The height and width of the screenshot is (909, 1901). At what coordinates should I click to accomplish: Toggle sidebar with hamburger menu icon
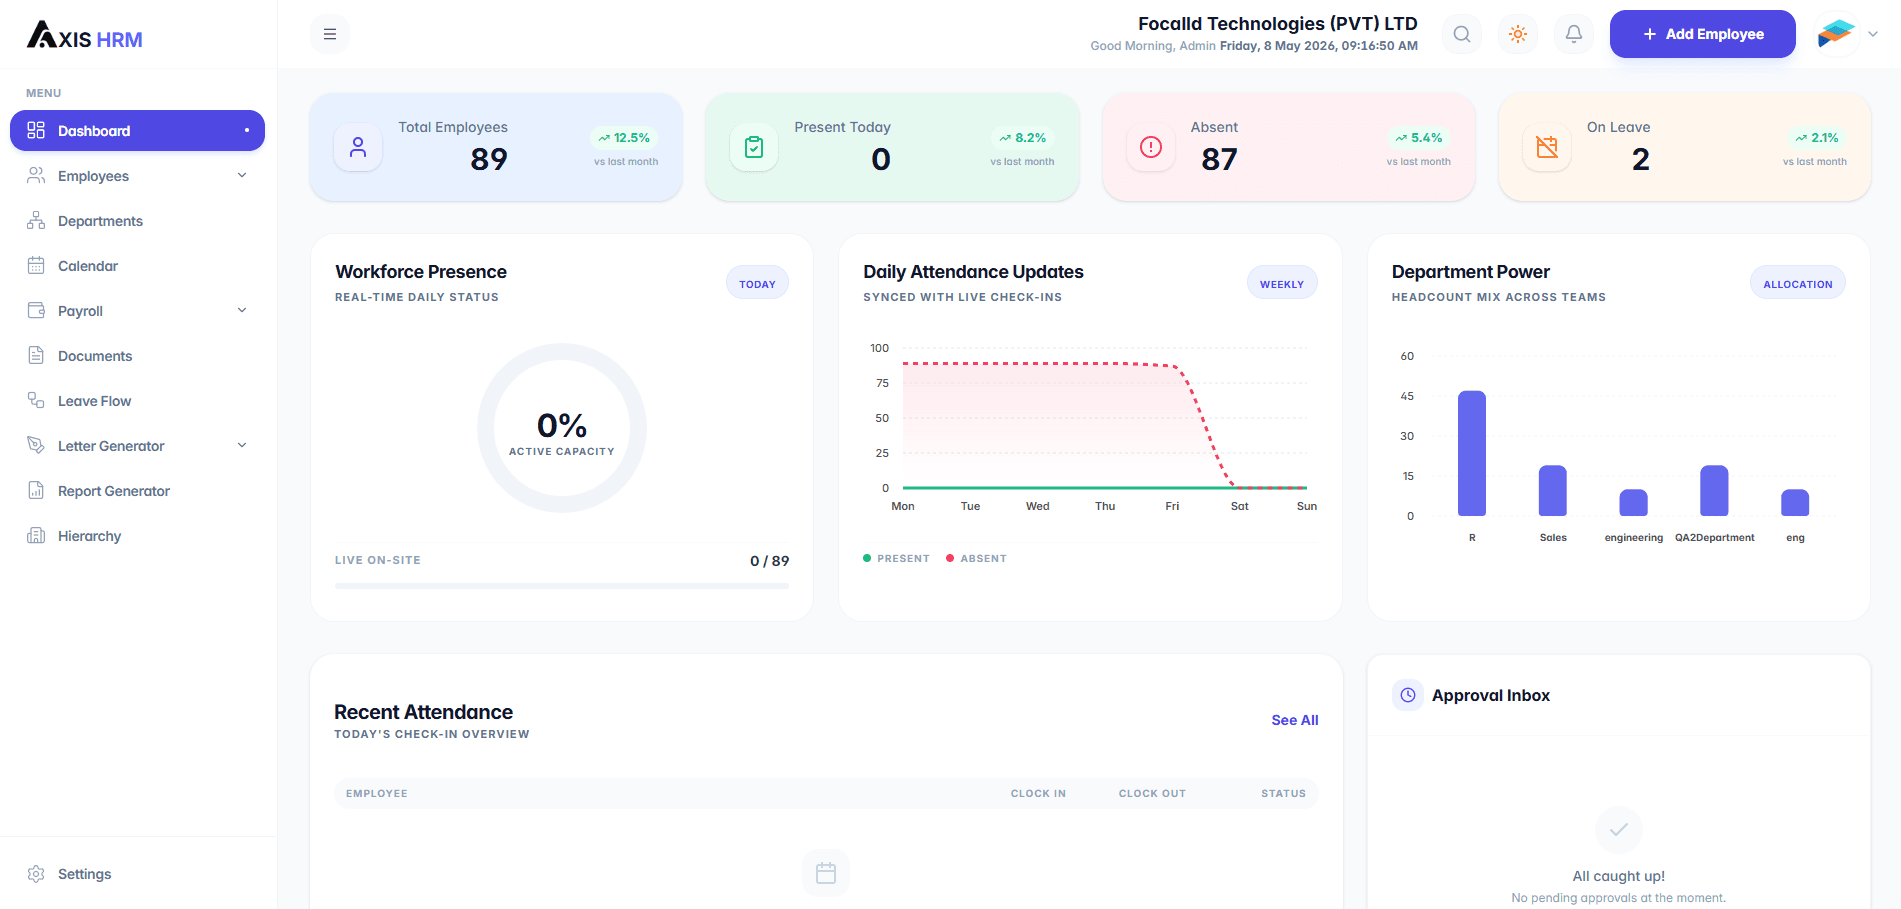pyautogui.click(x=330, y=34)
